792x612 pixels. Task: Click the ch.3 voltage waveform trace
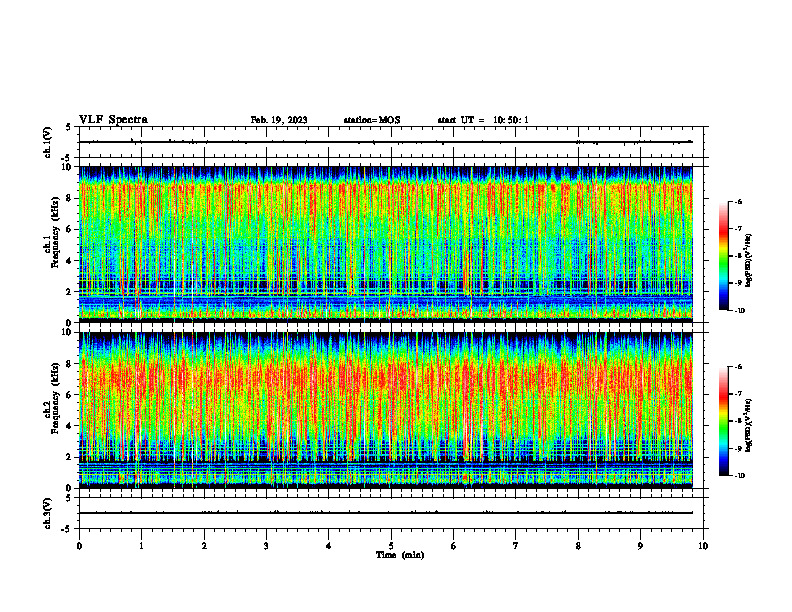386,513
